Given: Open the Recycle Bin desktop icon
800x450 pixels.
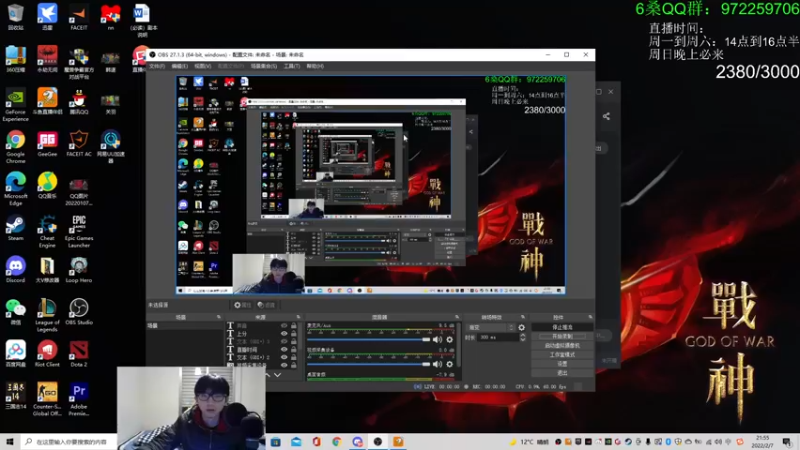Looking at the screenshot, I should point(15,17).
